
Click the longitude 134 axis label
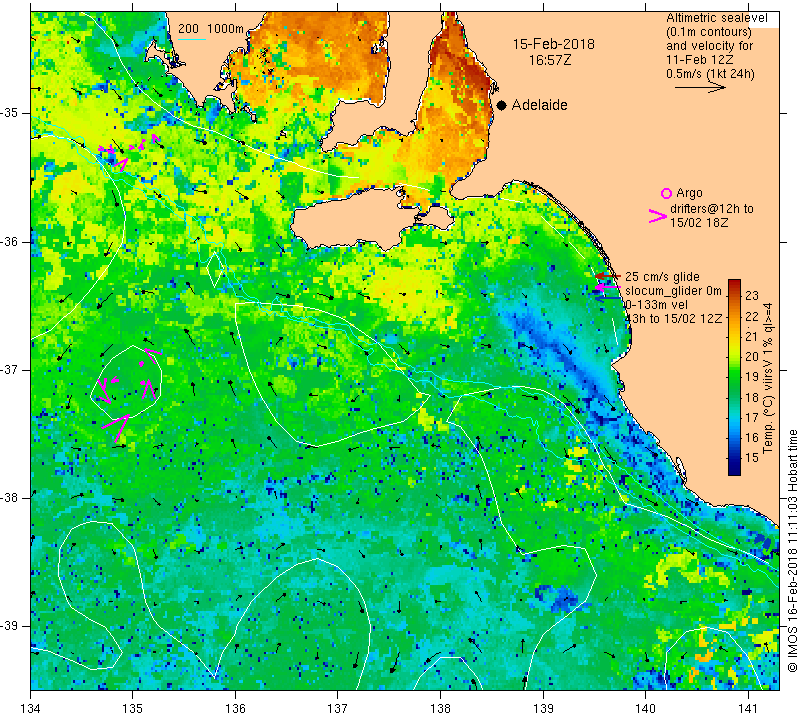(x=31, y=708)
